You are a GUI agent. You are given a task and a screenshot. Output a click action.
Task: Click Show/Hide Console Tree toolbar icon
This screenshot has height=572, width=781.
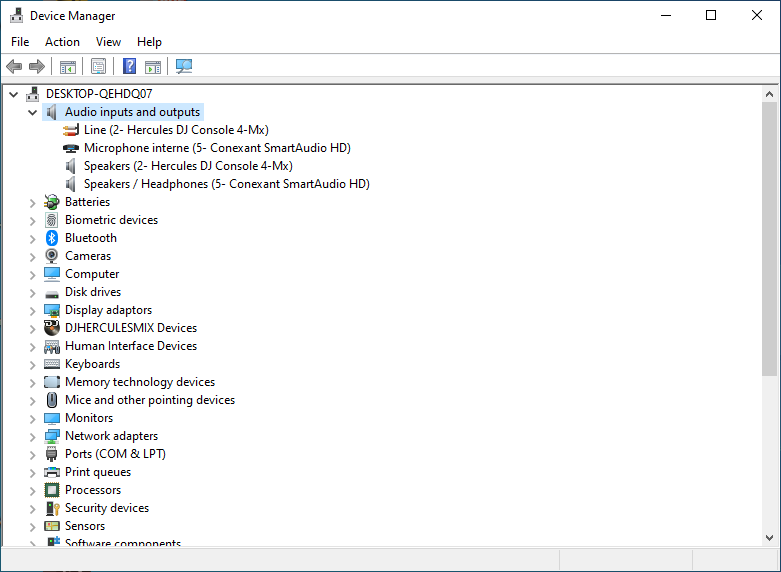[68, 66]
